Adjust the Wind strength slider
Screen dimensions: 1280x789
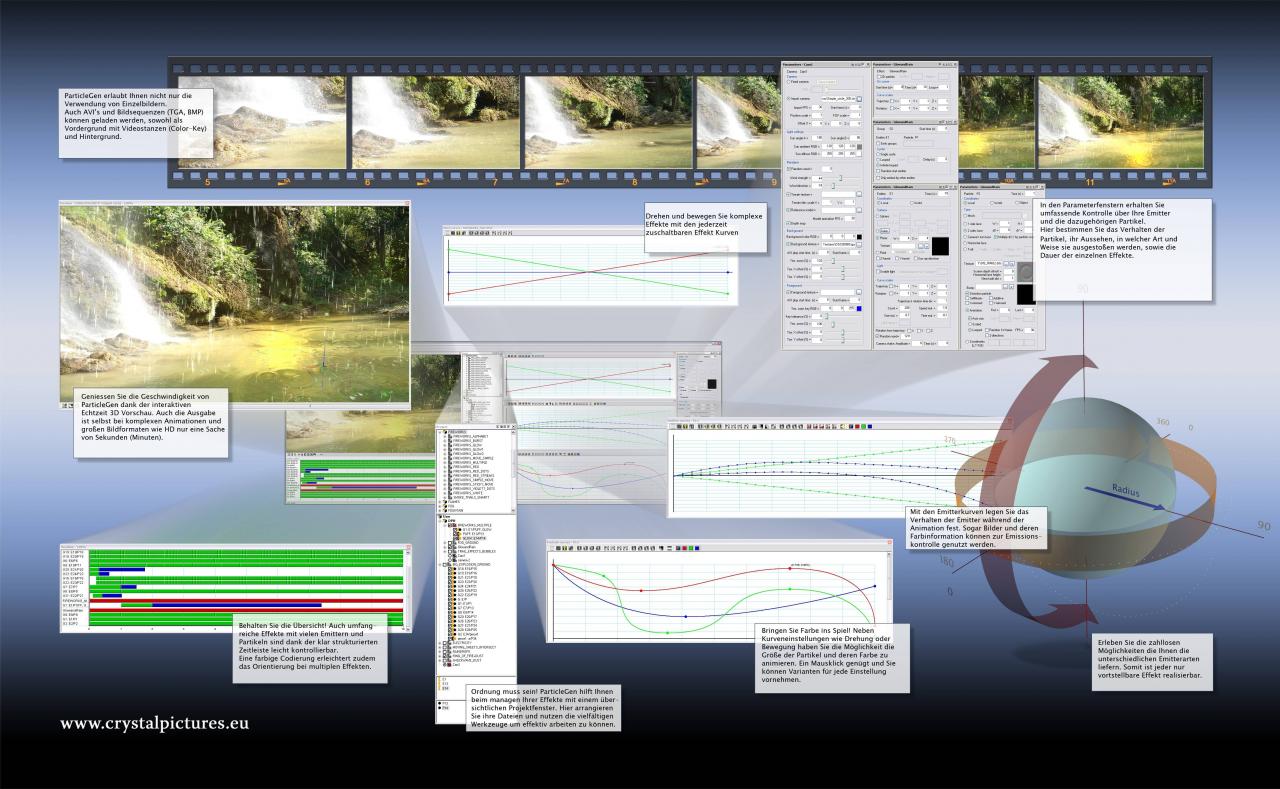point(841,178)
